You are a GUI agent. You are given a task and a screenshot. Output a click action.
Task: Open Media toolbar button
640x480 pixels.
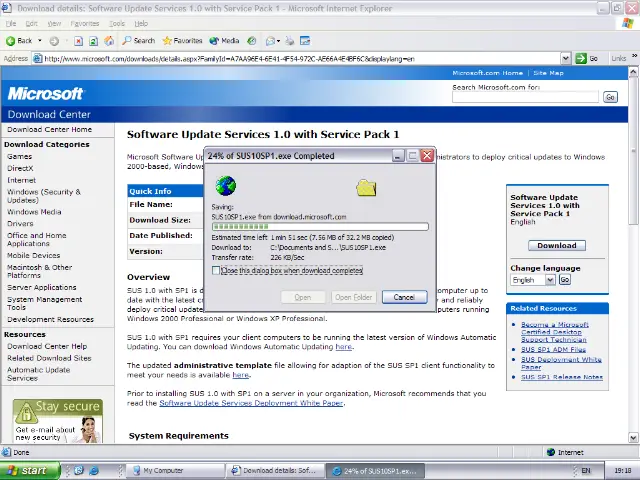[x=224, y=41]
